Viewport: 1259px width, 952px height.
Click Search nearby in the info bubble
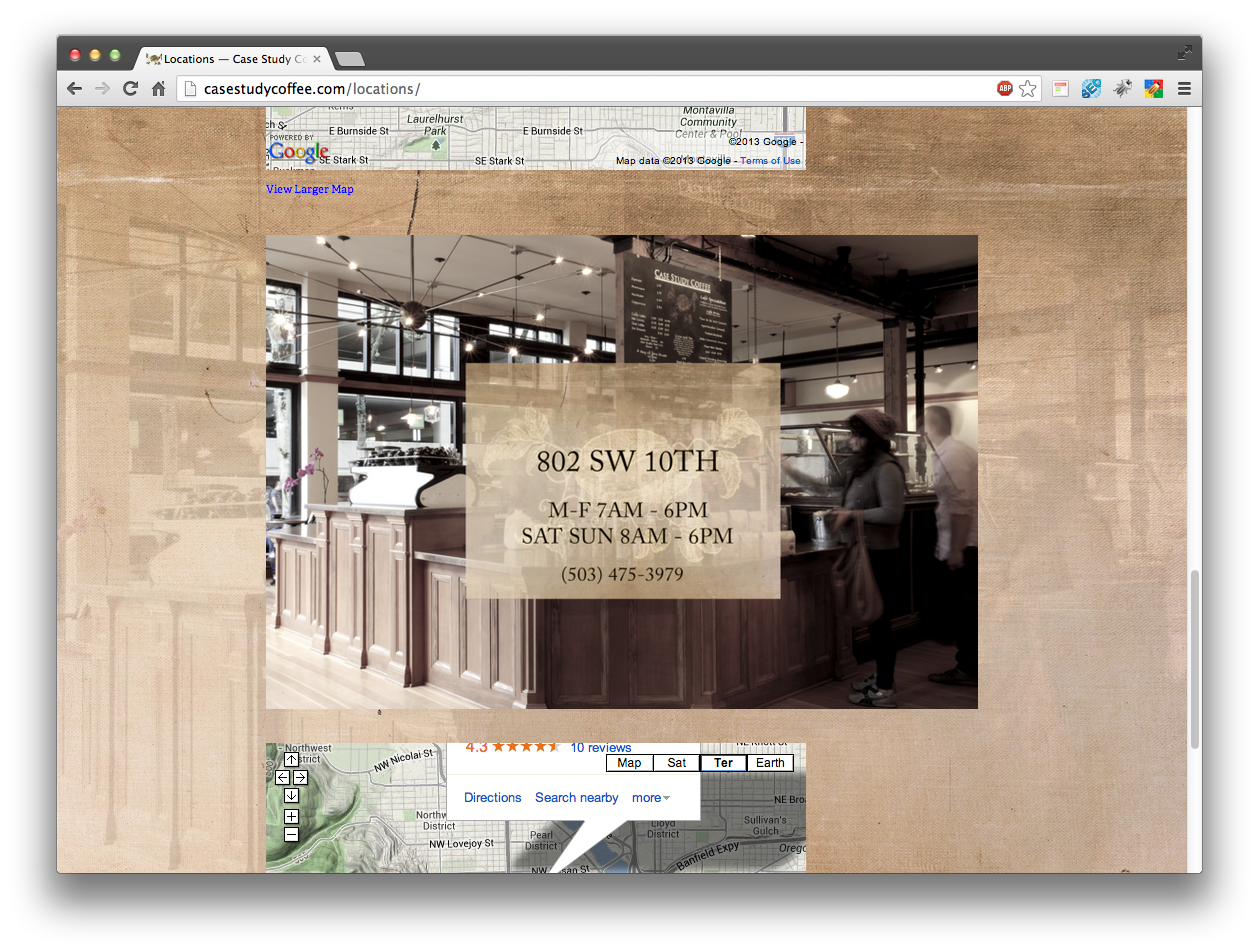577,798
